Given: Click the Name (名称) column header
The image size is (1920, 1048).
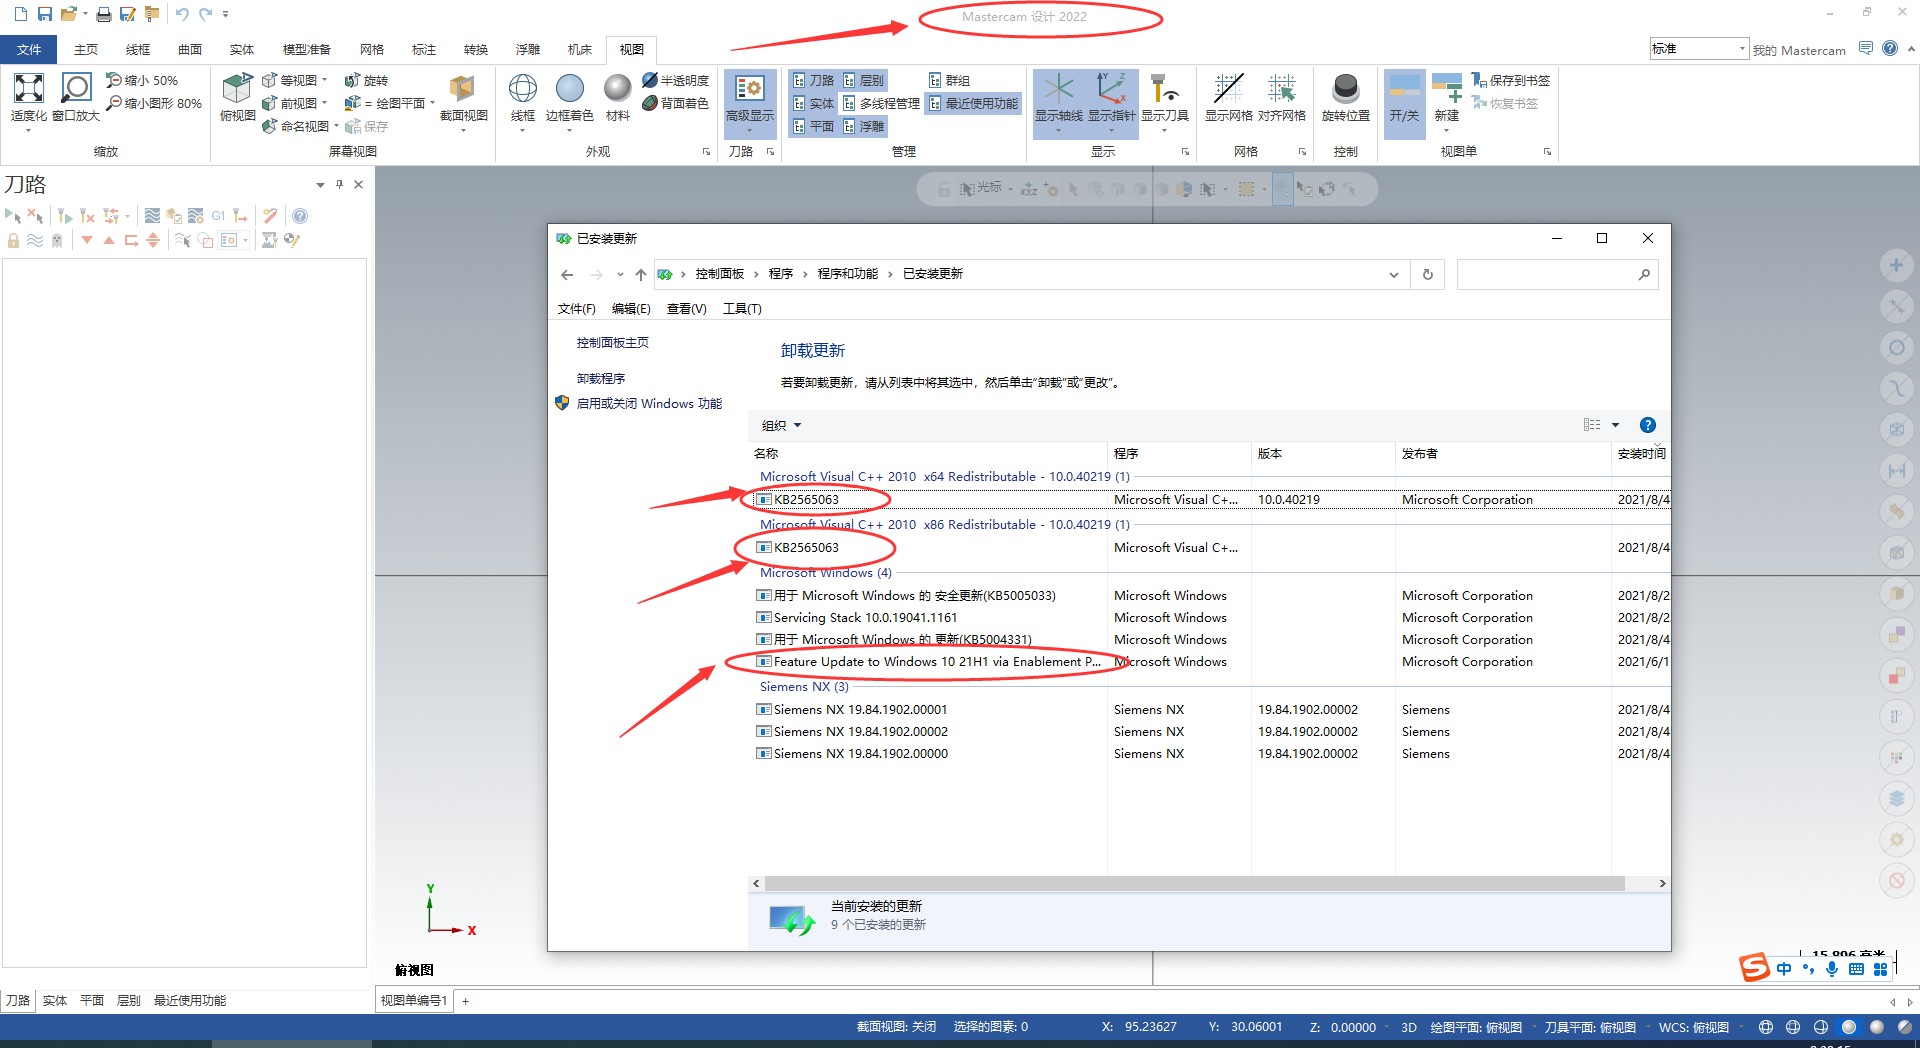Looking at the screenshot, I should [928, 453].
